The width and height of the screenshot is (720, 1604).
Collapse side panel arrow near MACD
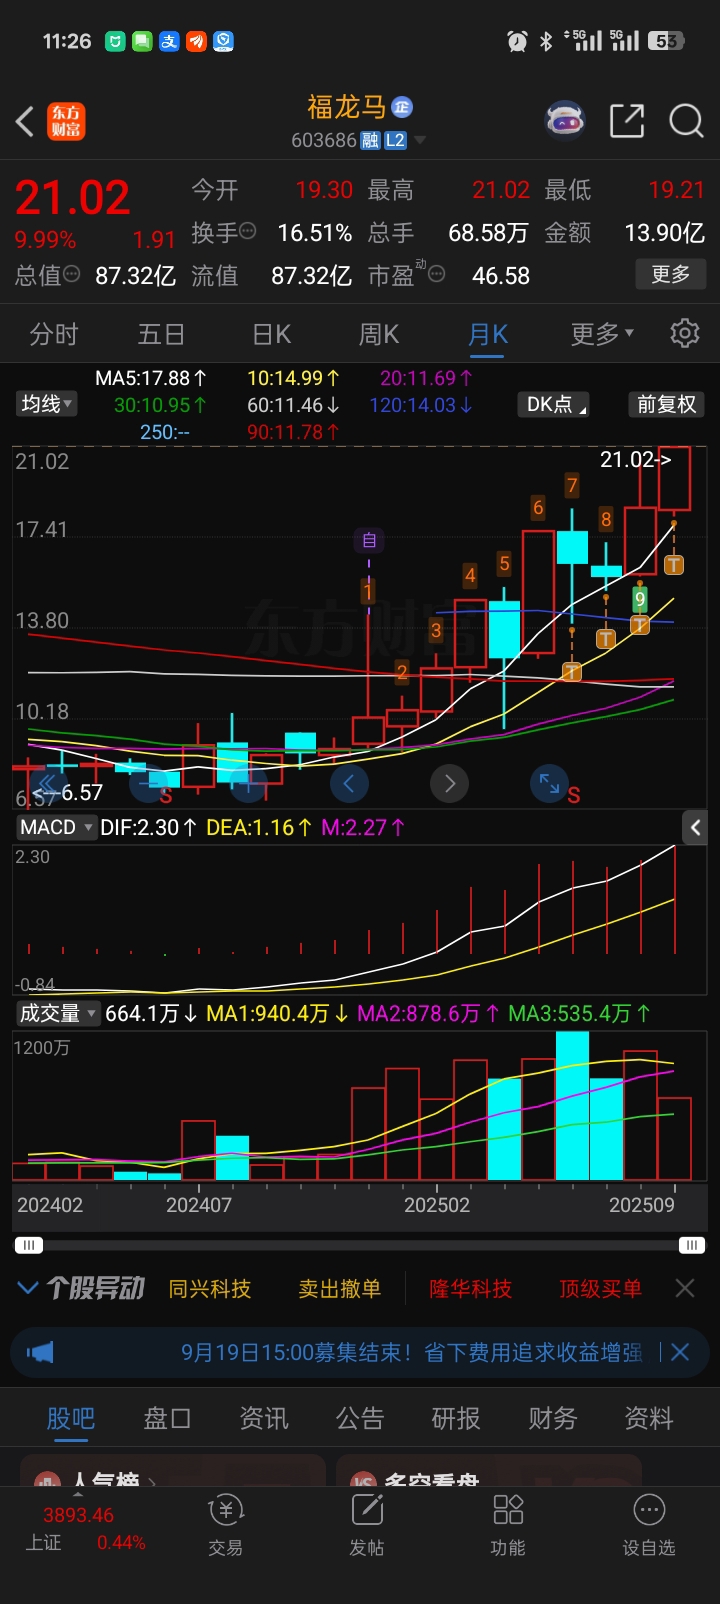coord(696,827)
